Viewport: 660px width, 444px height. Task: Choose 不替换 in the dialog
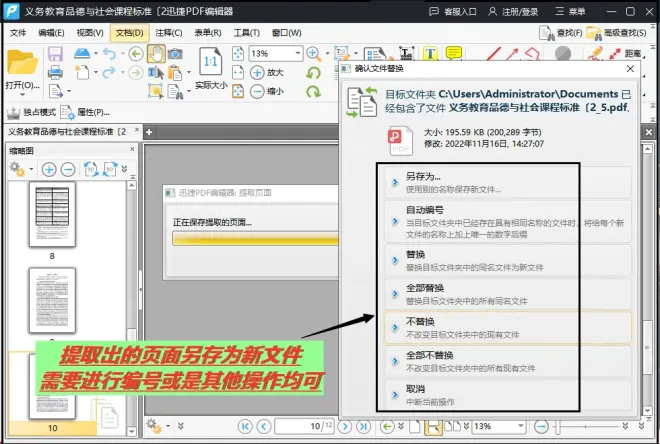508,327
